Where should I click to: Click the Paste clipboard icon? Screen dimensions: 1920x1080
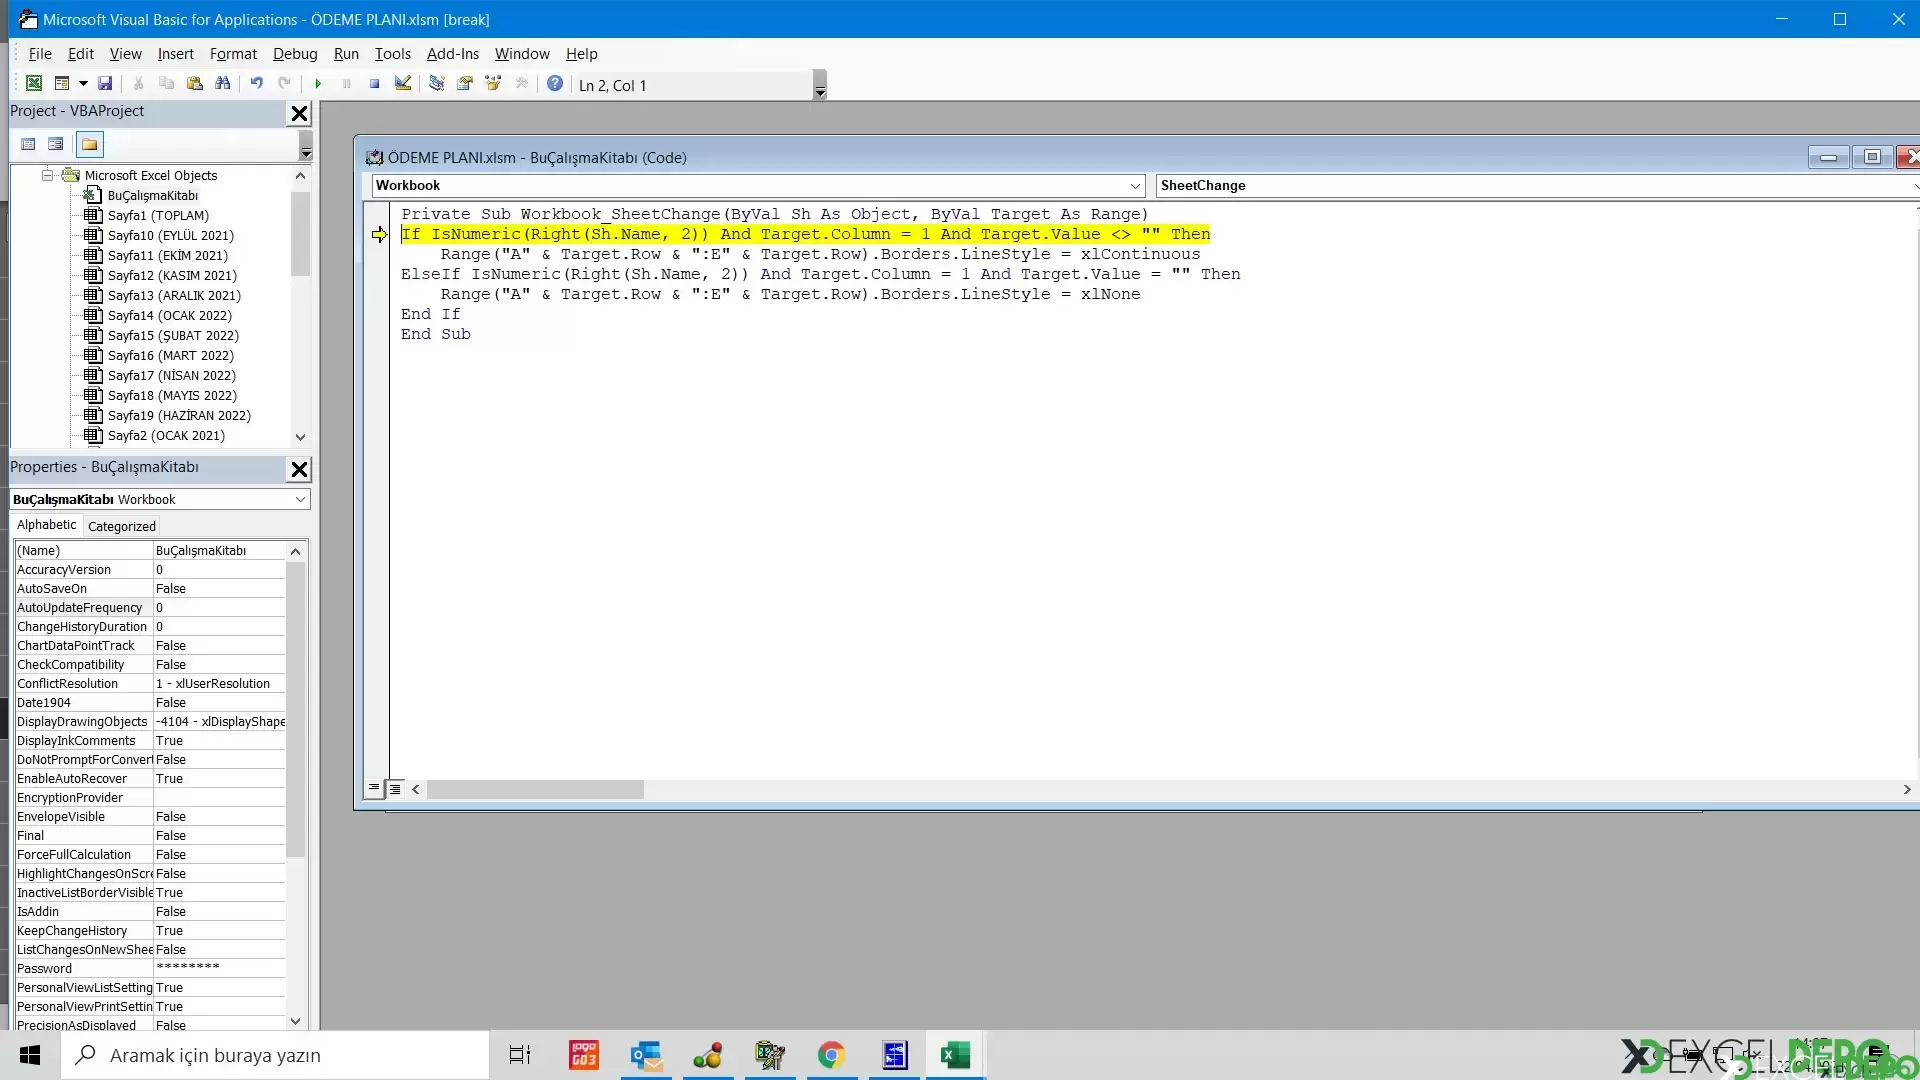tap(195, 84)
